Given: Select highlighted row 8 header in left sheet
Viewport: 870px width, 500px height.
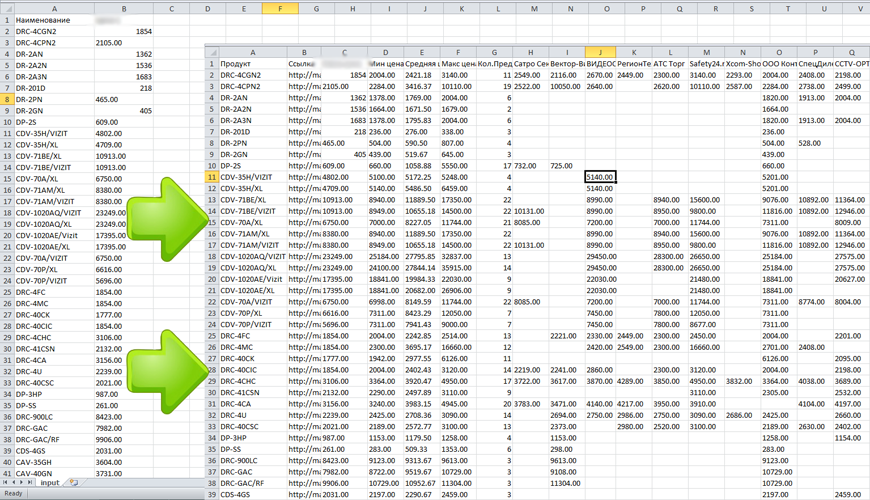Looking at the screenshot, I should (x=7, y=99).
